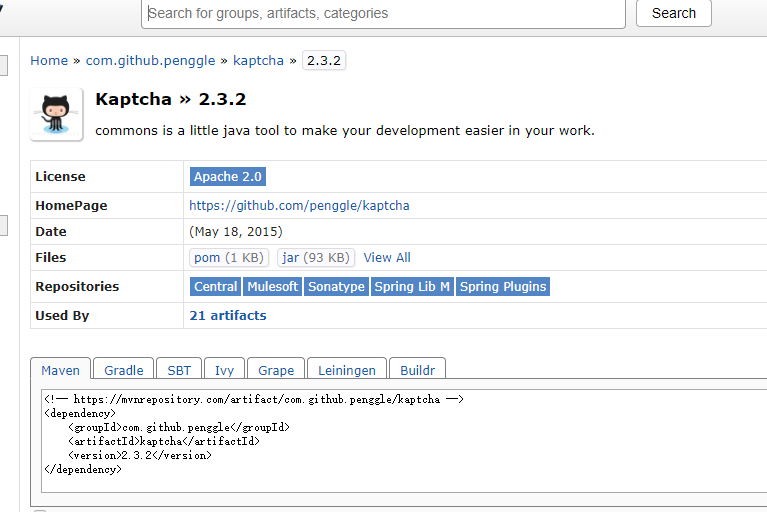This screenshot has width=767, height=512.
Task: Click the License row label
Action: pos(60,177)
